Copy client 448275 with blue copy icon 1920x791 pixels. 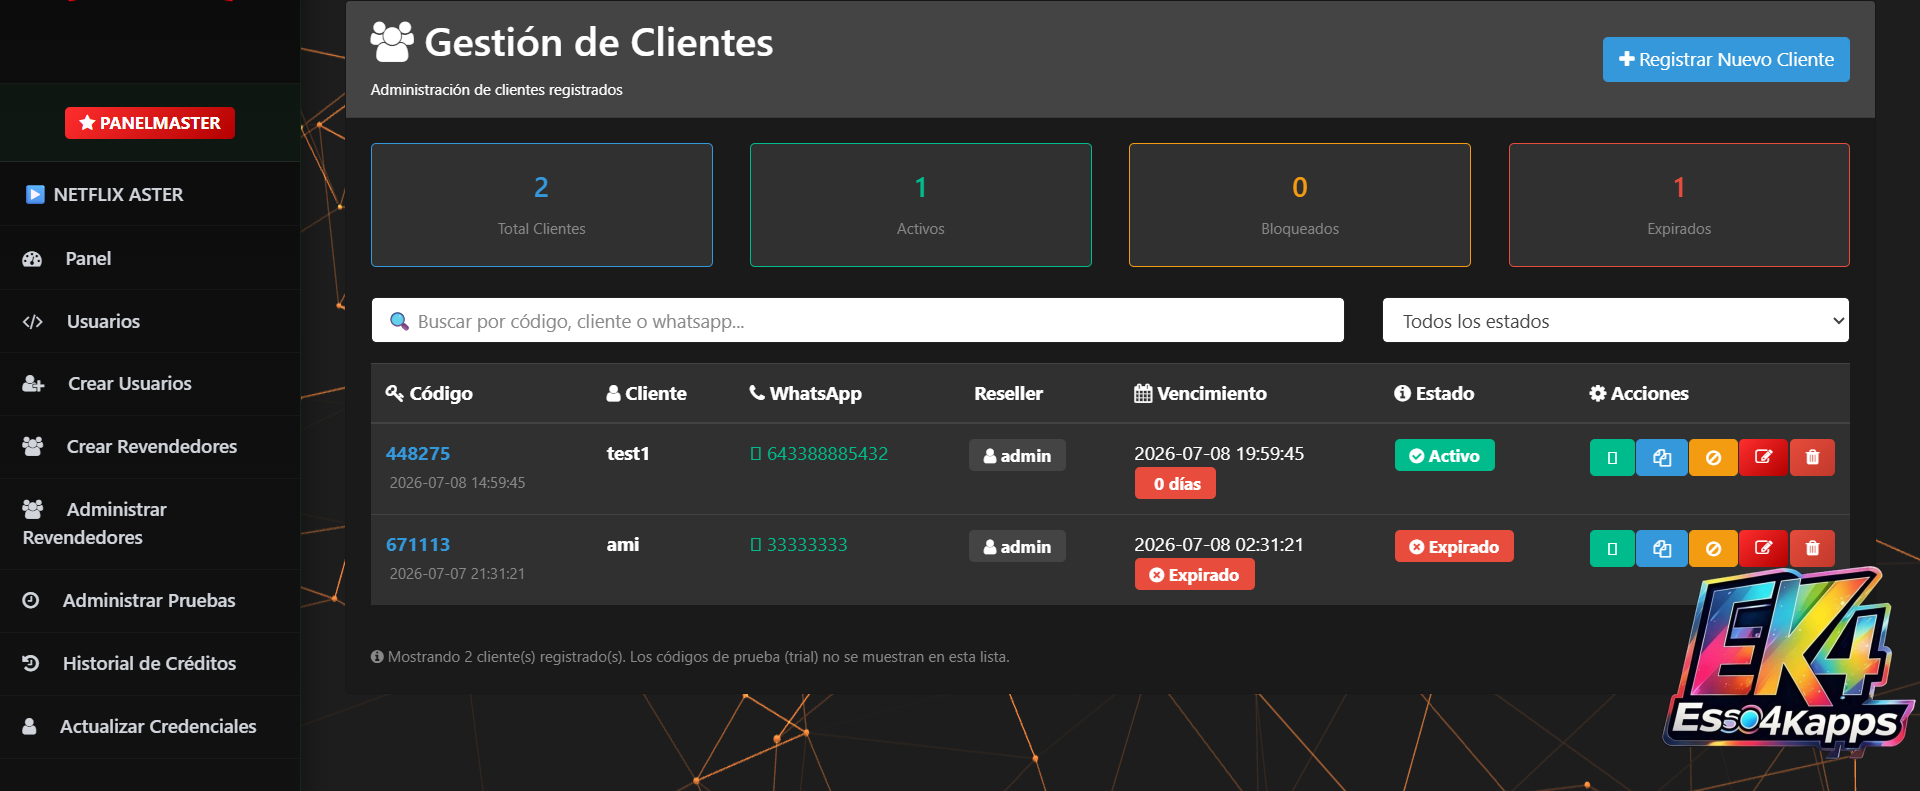click(x=1662, y=457)
